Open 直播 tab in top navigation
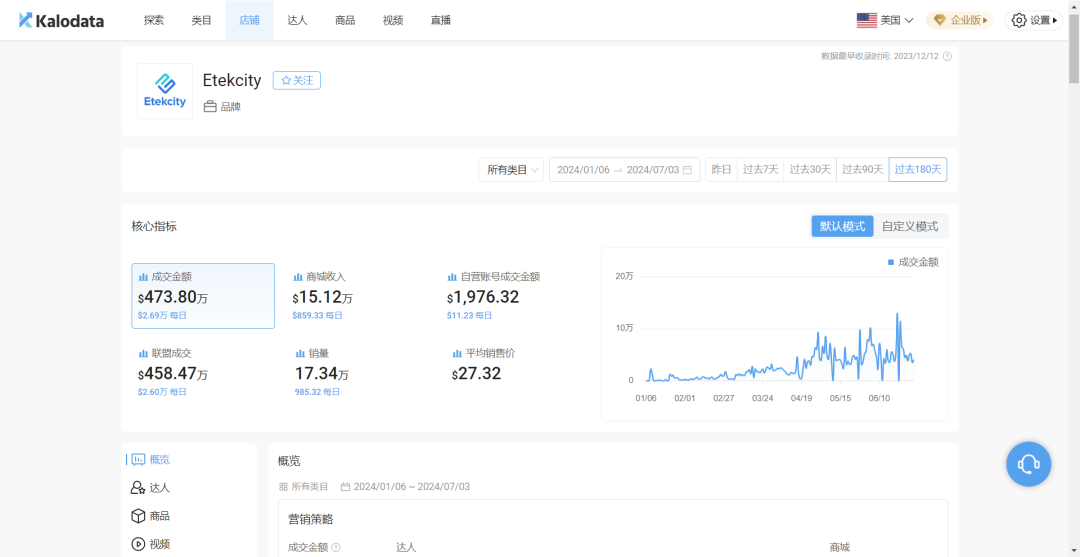Screen dimensions: 1080x557 click(x=440, y=20)
